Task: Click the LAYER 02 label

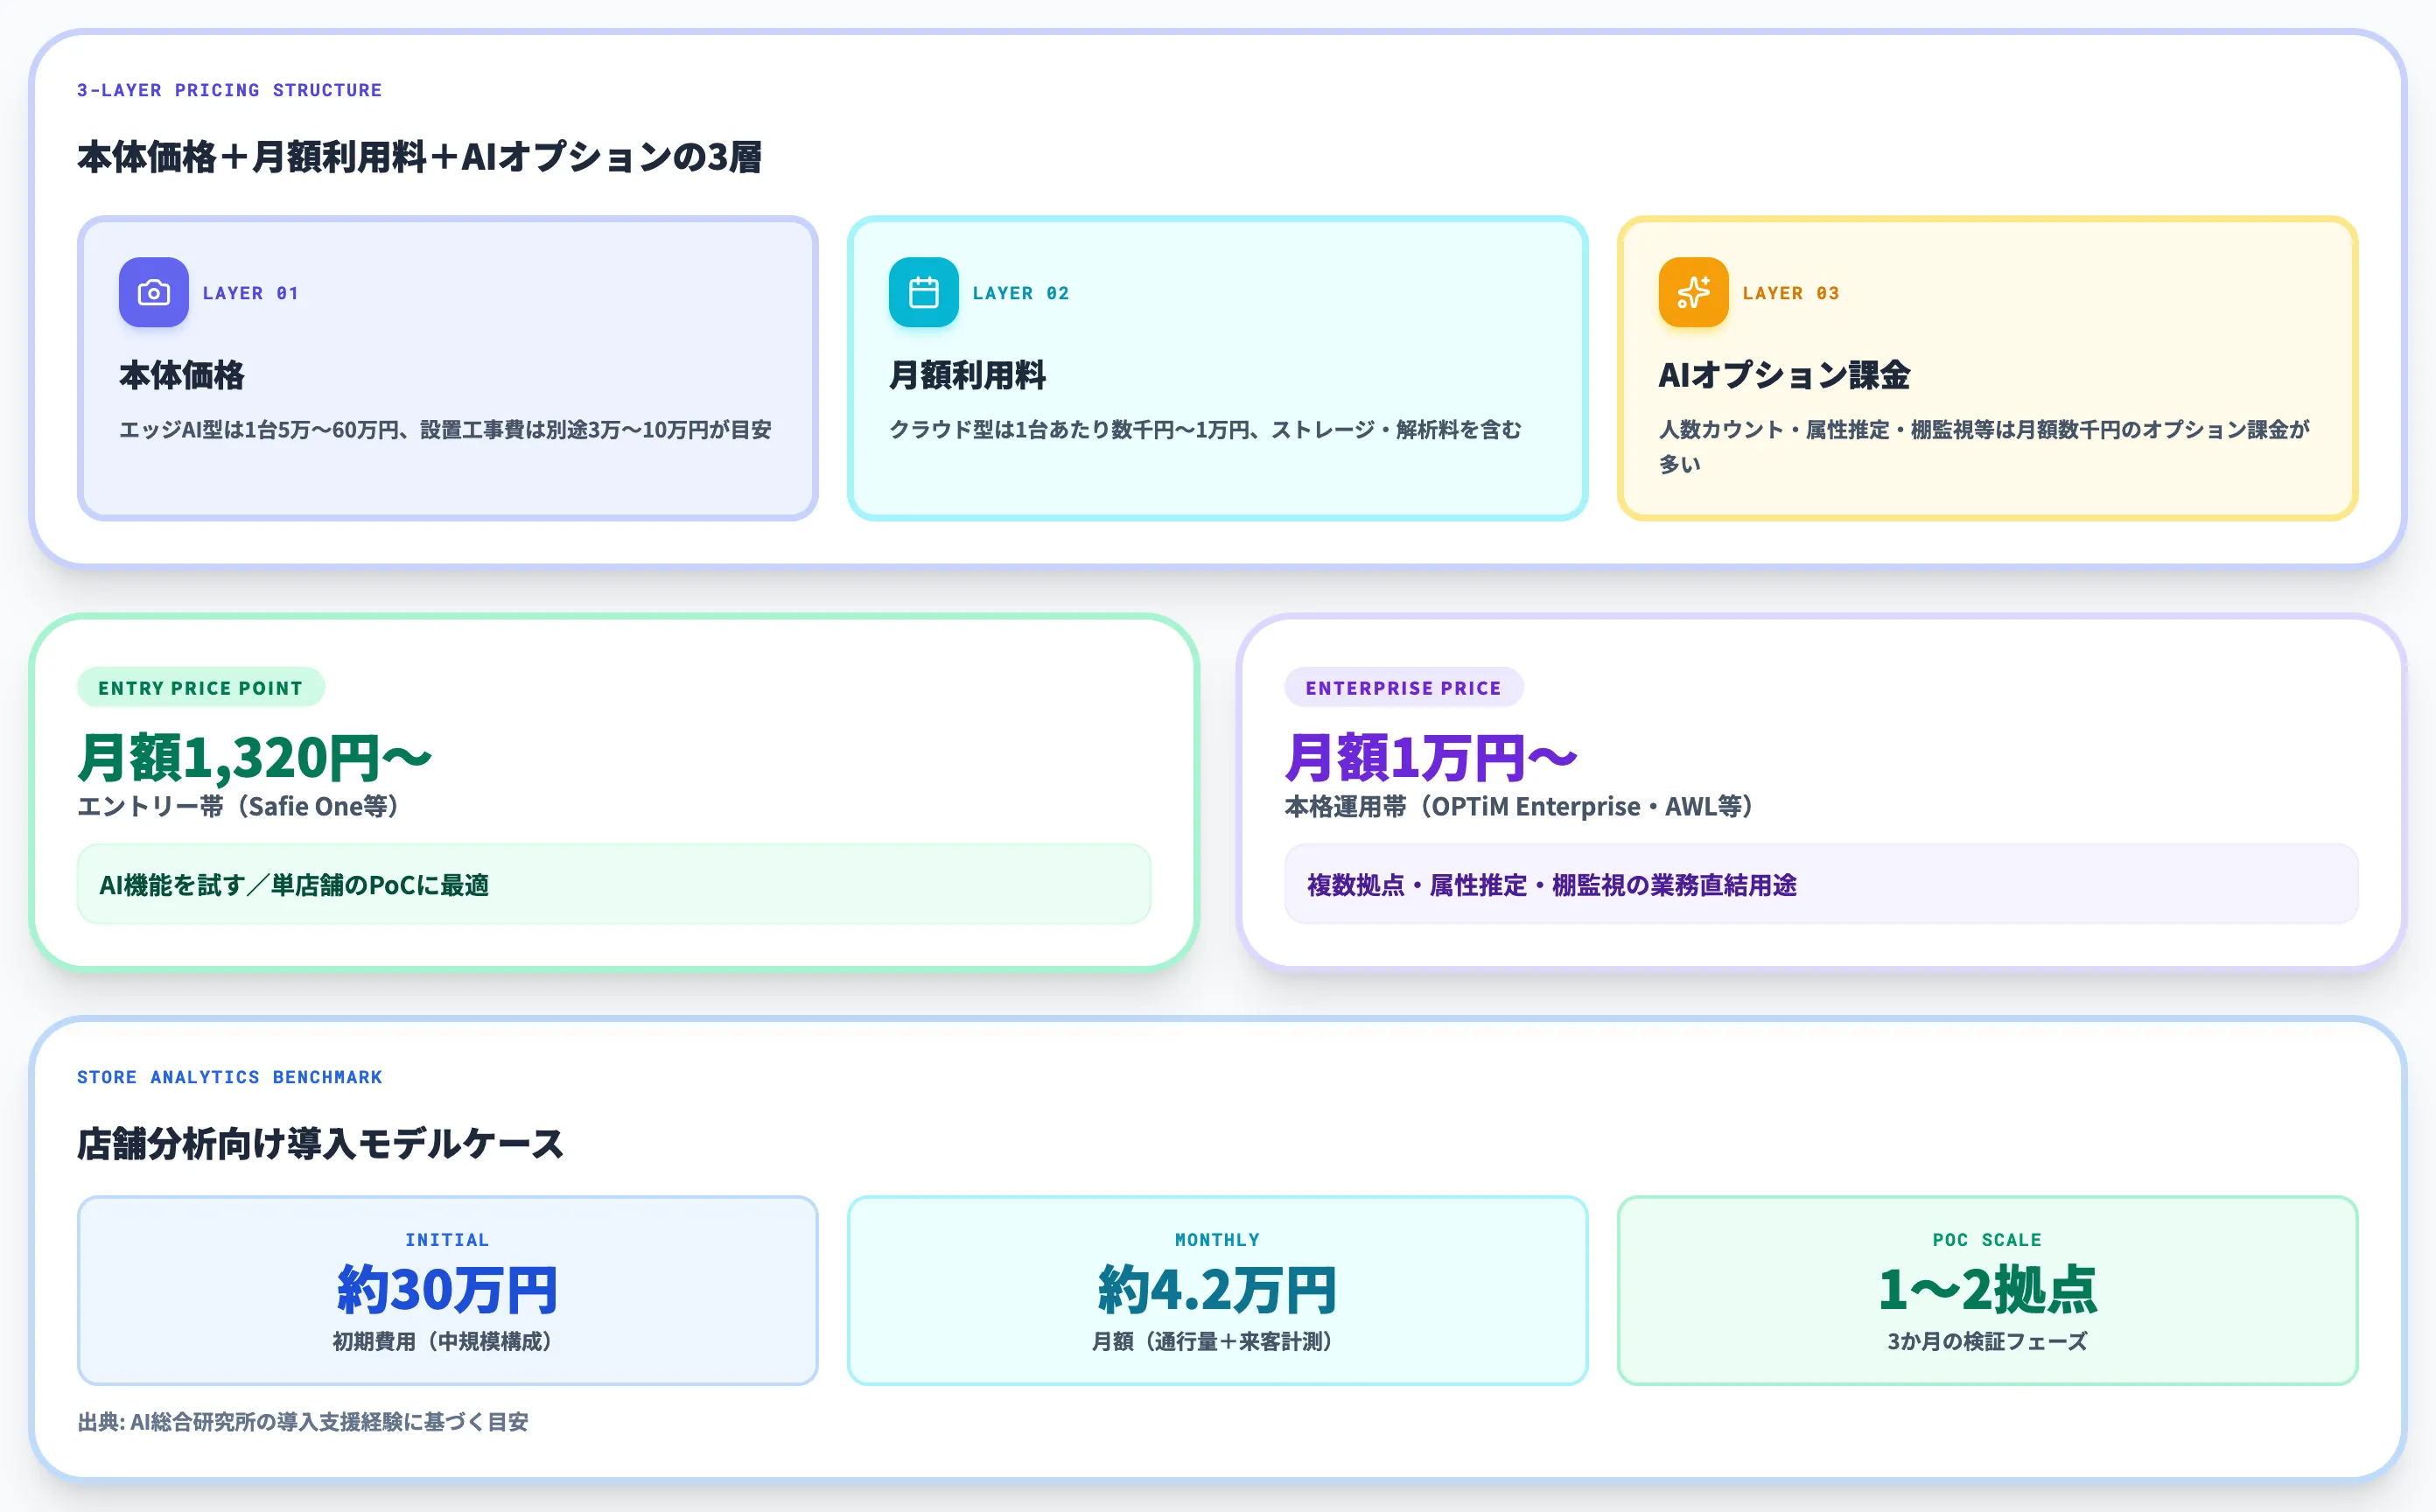Action: point(1020,293)
